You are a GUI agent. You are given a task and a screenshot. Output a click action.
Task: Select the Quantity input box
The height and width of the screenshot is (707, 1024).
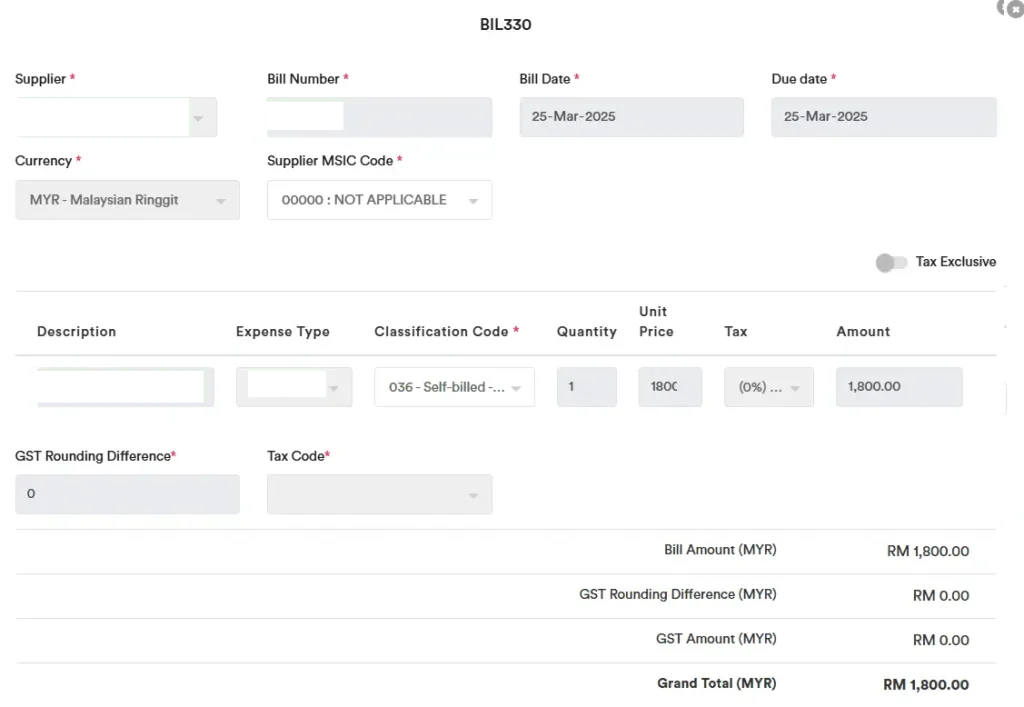pos(586,387)
